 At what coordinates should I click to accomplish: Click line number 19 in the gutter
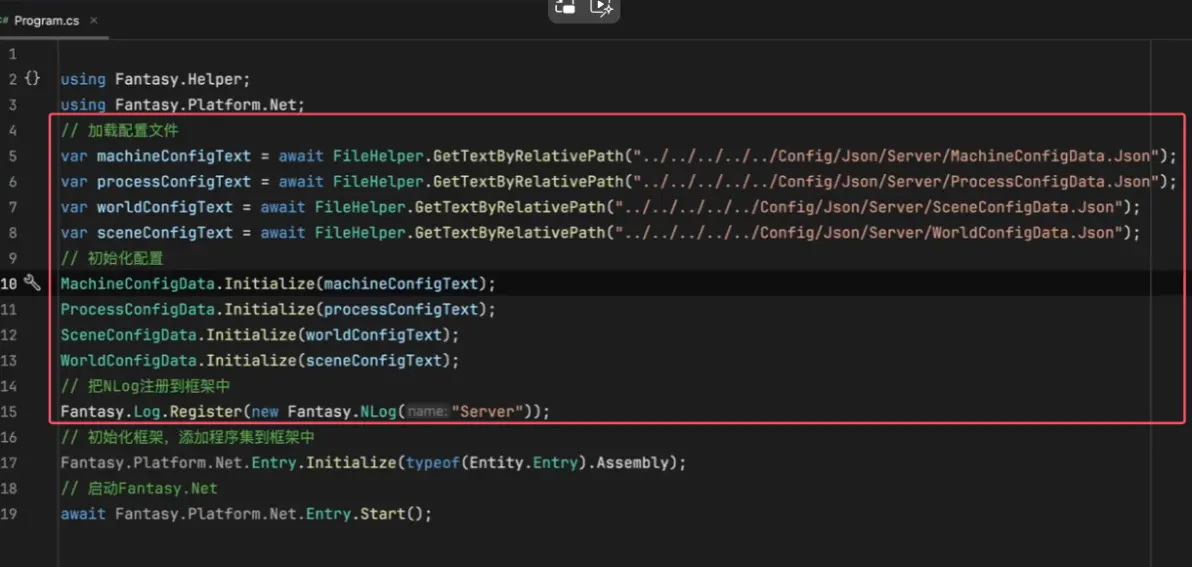coord(9,514)
